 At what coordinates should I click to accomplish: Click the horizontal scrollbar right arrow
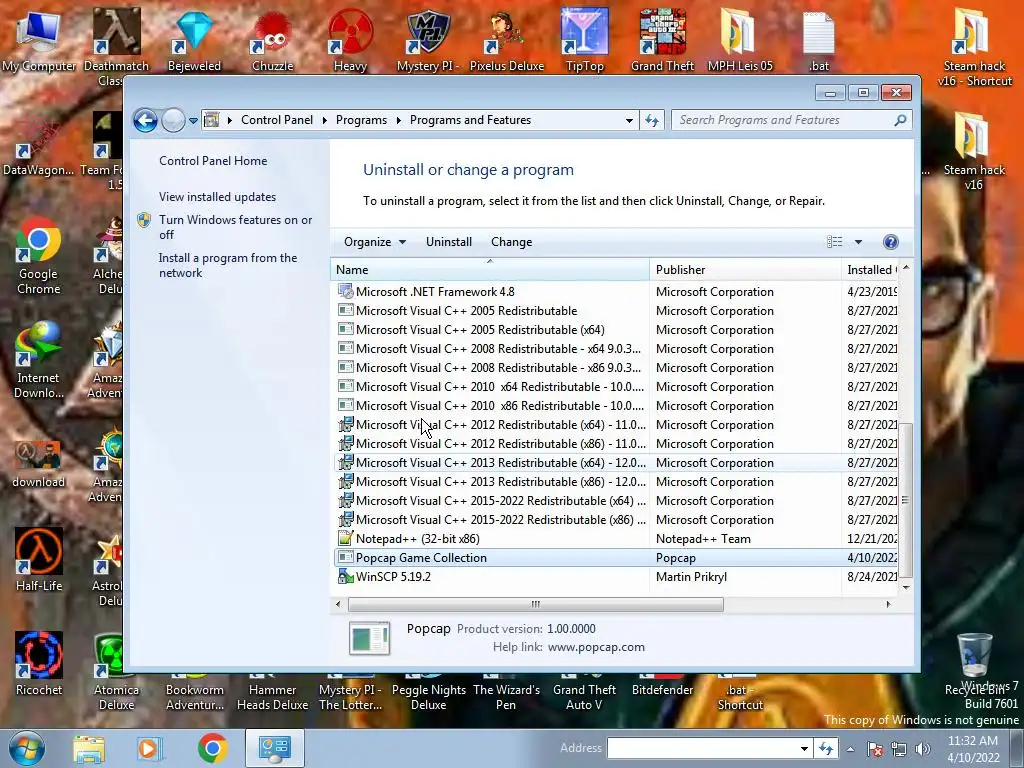pyautogui.click(x=888, y=605)
